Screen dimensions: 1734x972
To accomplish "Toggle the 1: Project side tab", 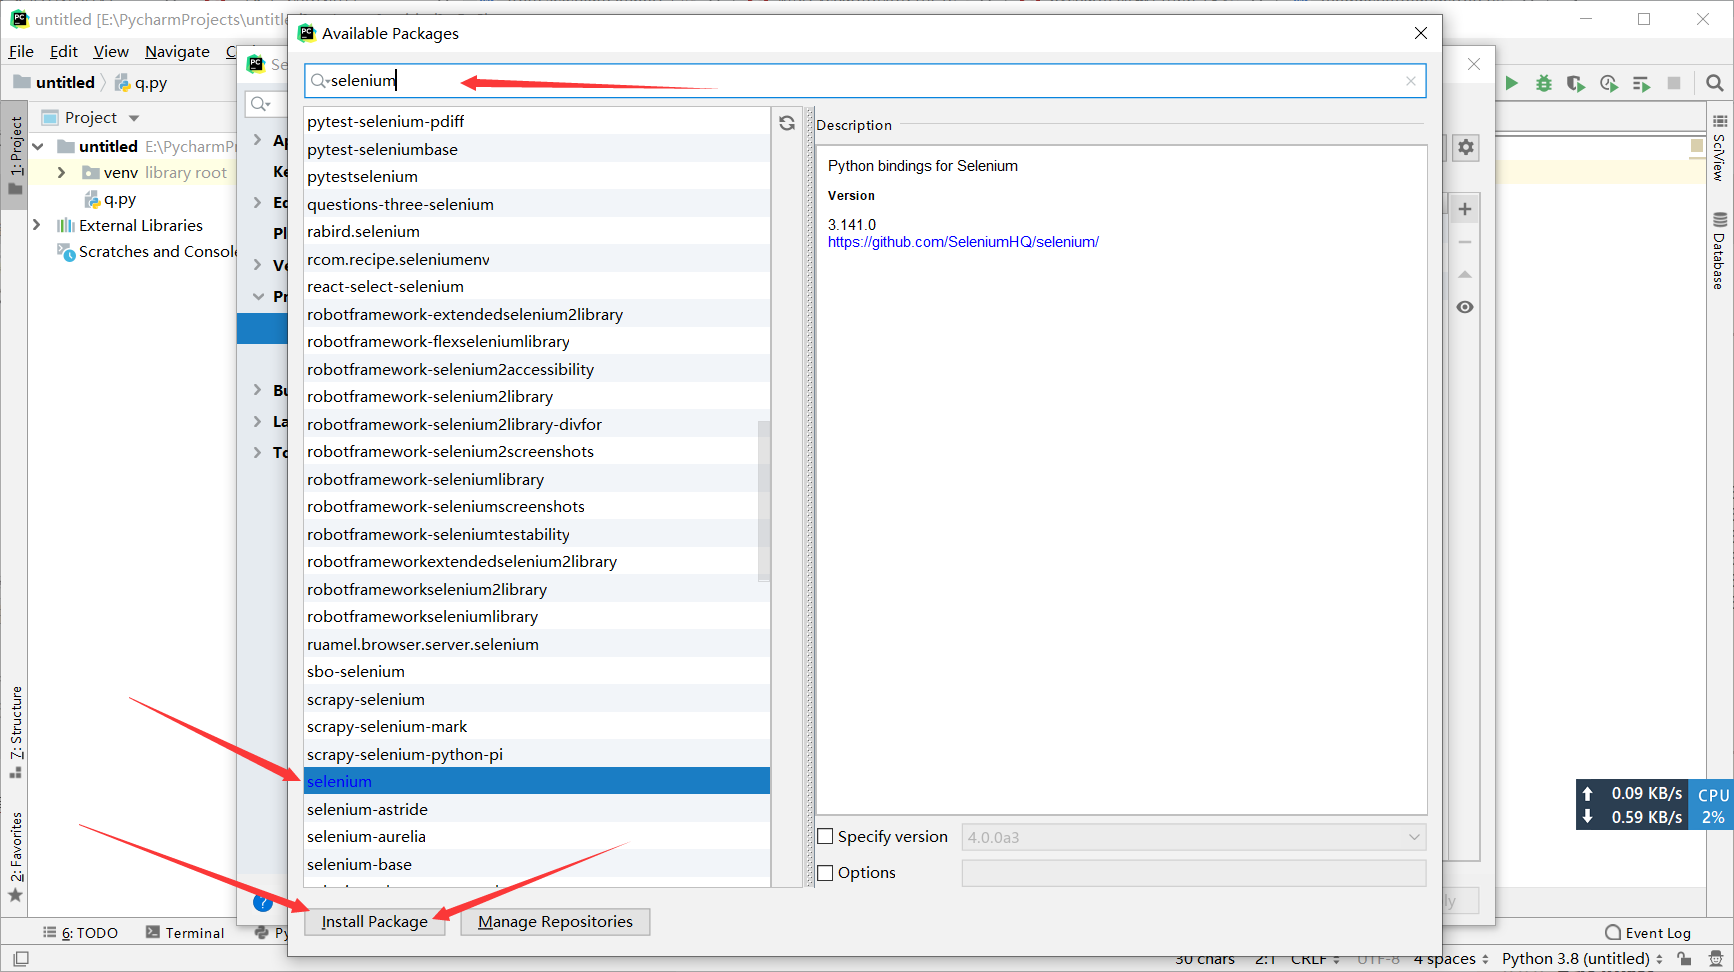I will [x=15, y=156].
